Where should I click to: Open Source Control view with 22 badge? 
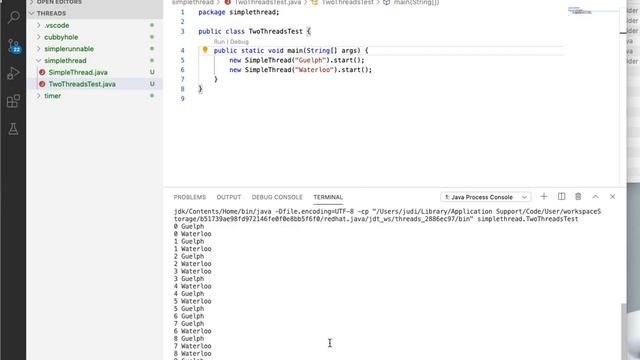(13, 46)
